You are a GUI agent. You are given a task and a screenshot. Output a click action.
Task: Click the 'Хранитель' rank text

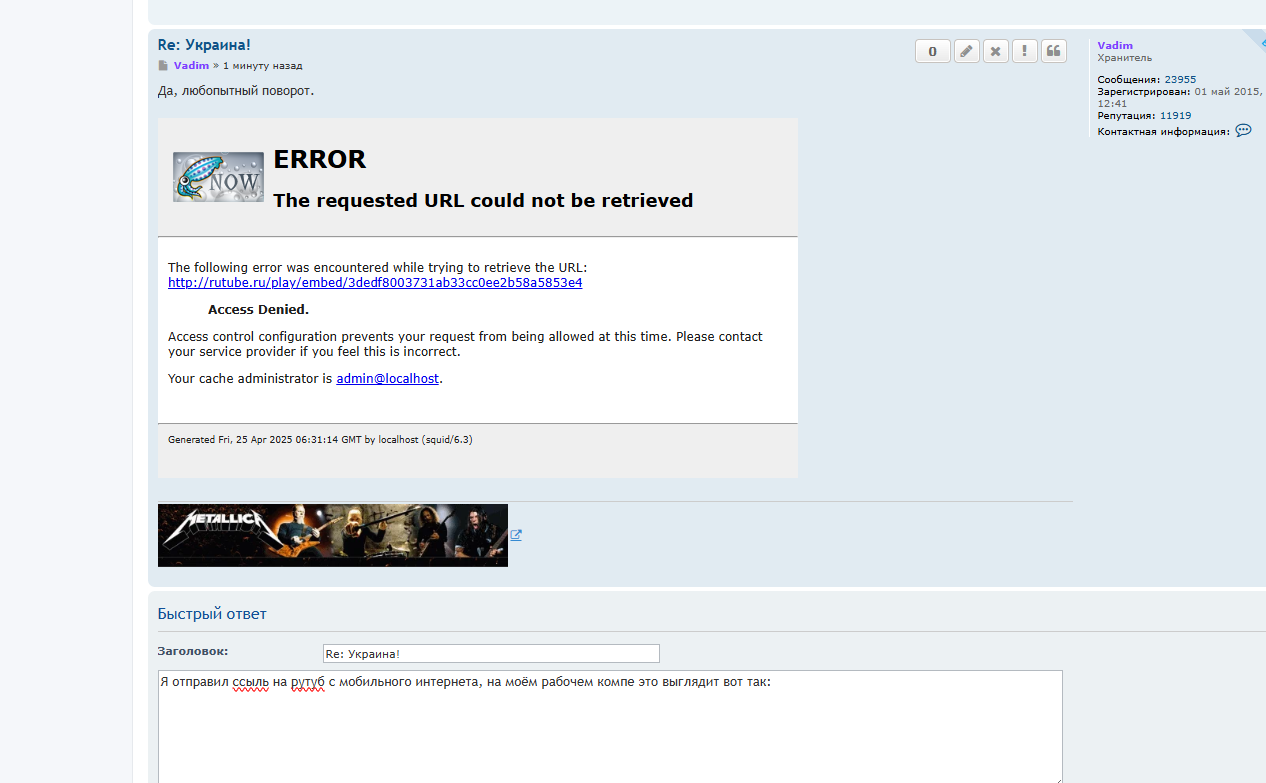(x=1124, y=58)
